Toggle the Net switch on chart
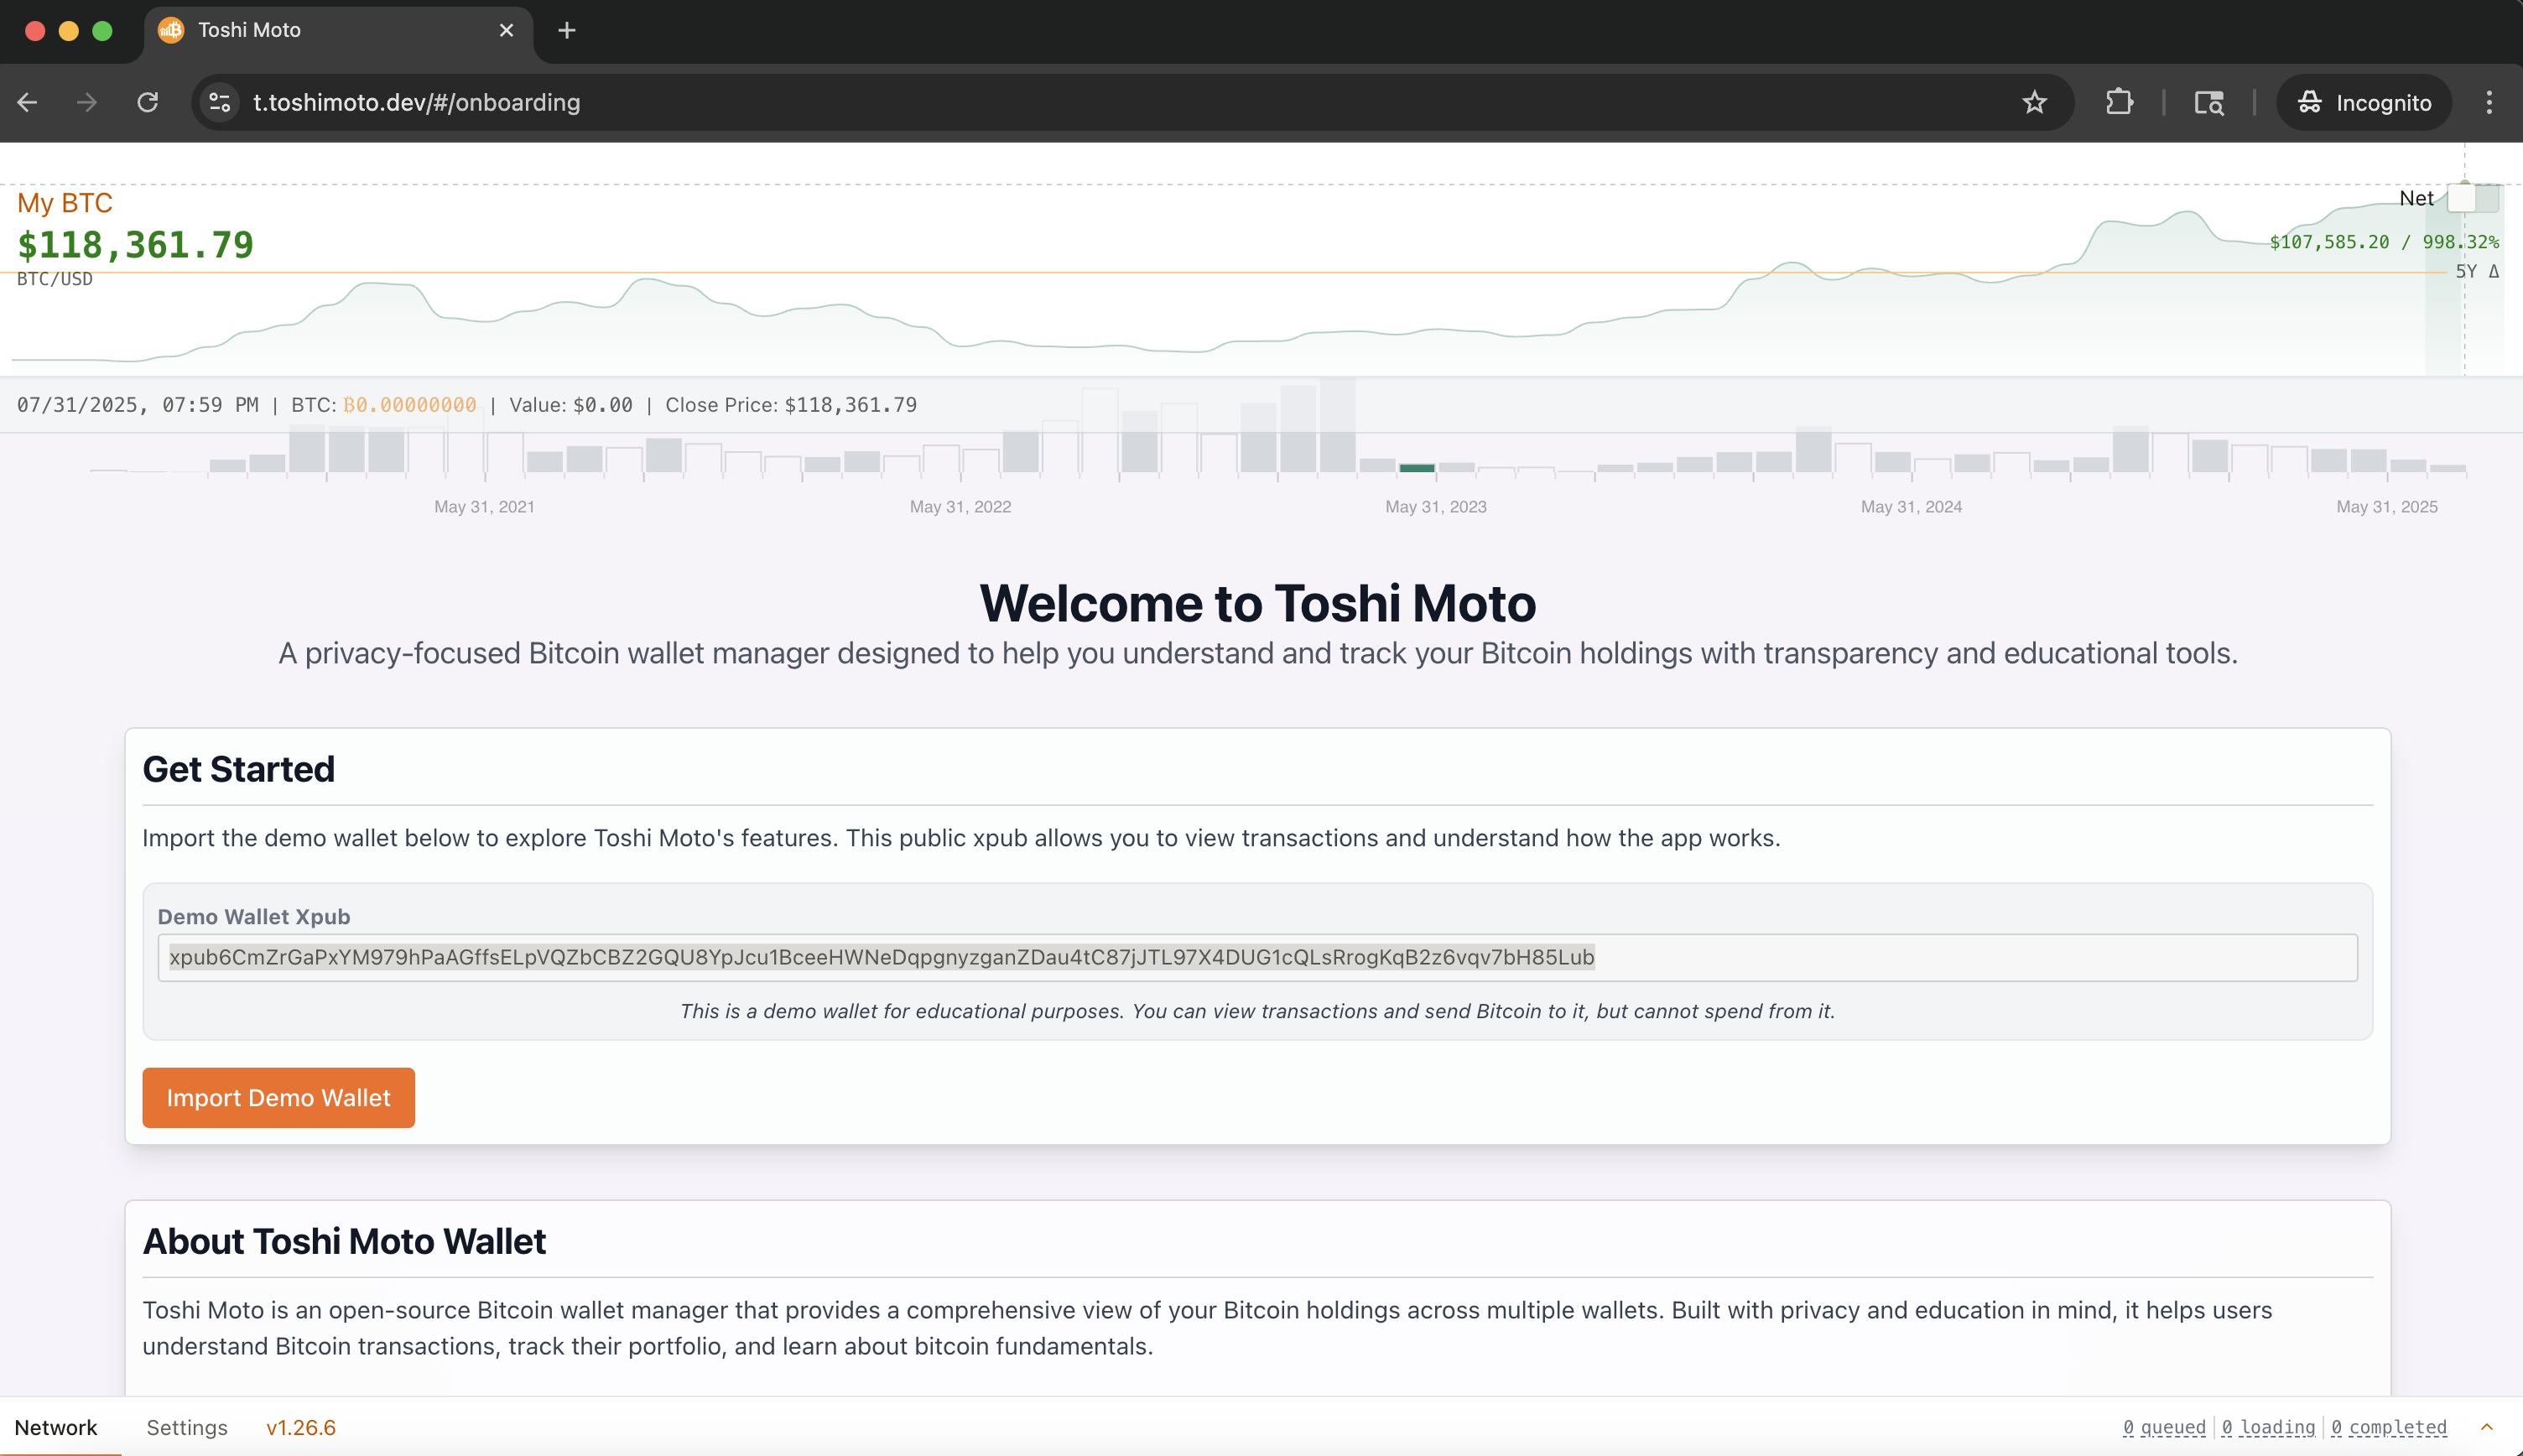This screenshot has height=1456, width=2523. pos(2471,198)
